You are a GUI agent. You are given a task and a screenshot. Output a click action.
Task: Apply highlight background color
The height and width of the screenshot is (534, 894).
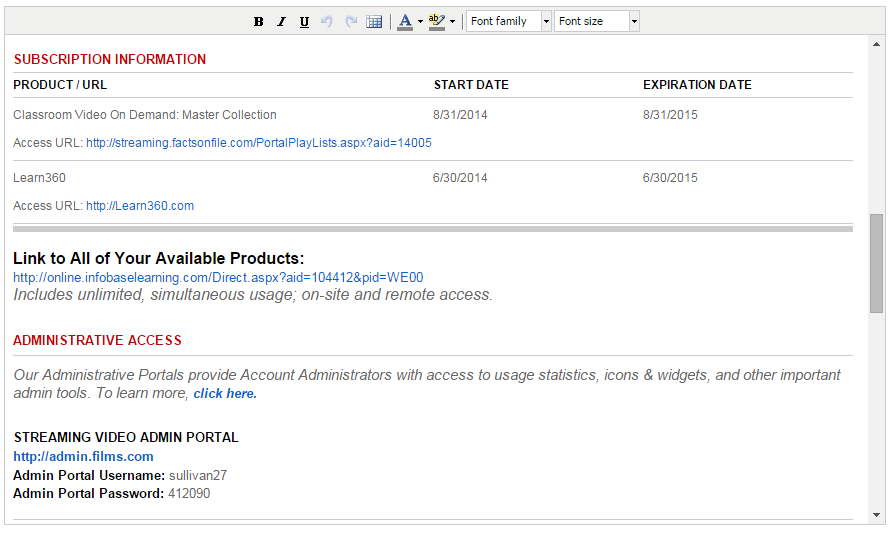pyautogui.click(x=437, y=22)
